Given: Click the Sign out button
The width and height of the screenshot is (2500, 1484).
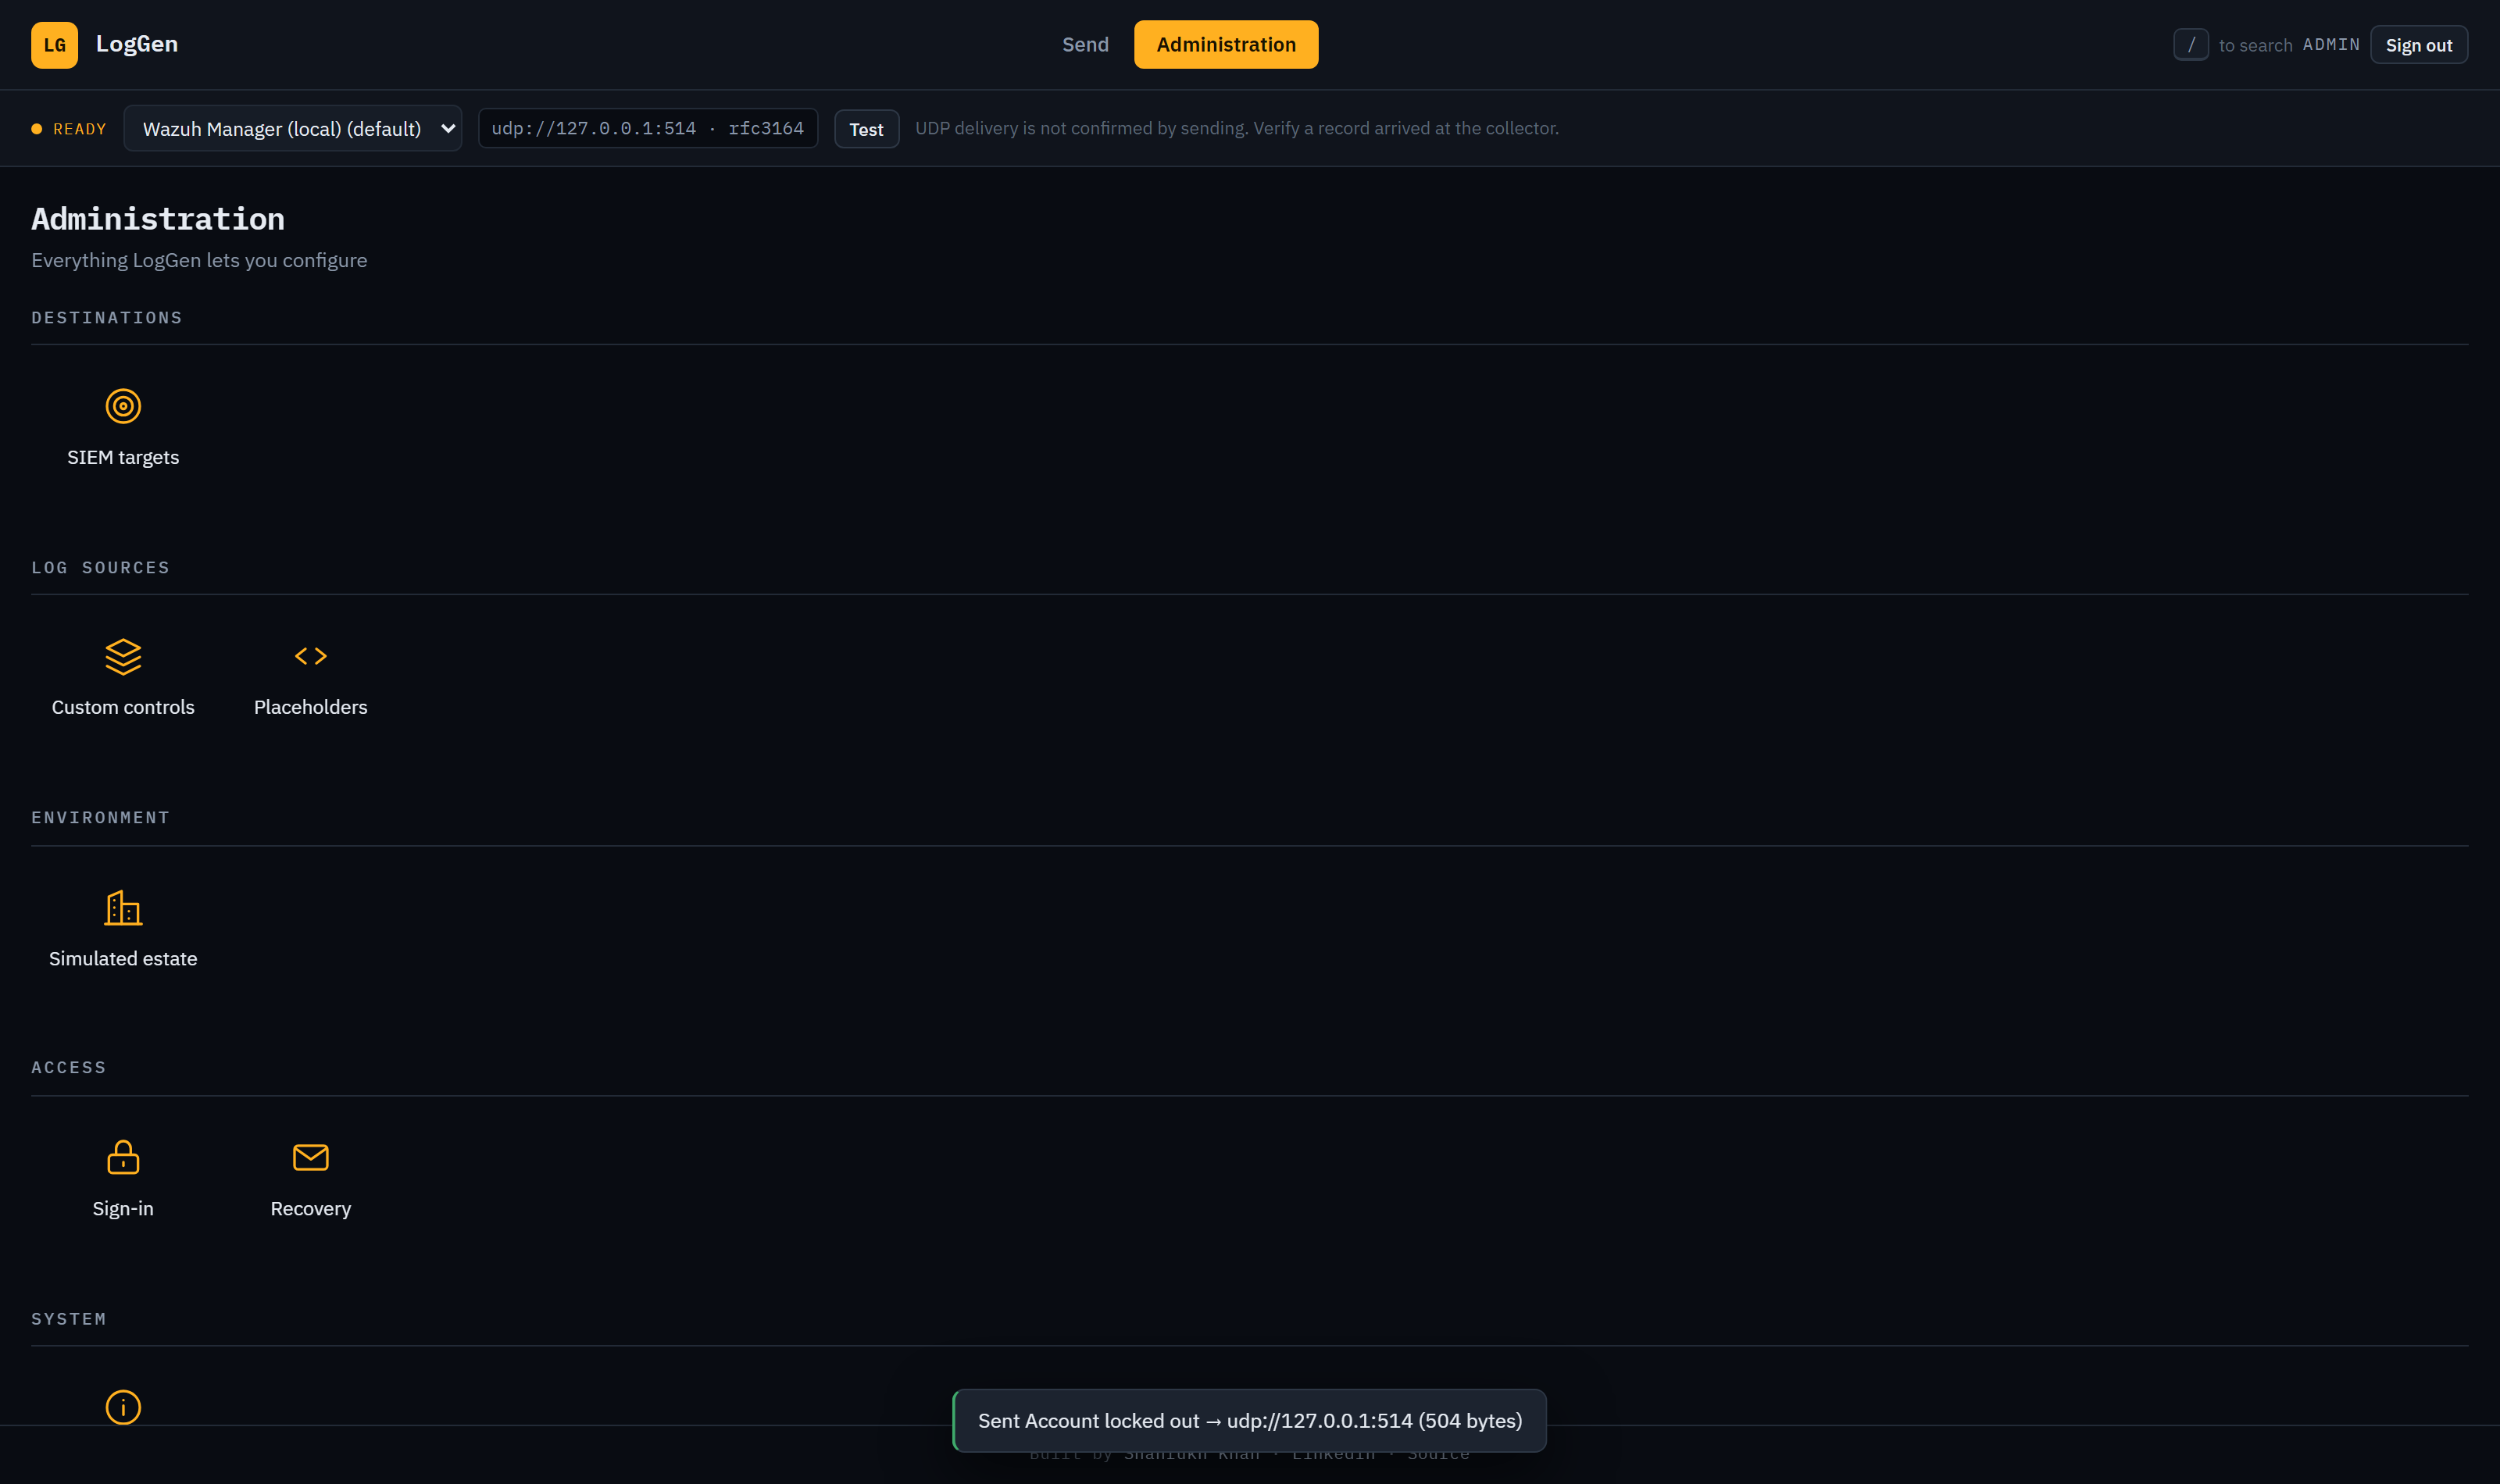Looking at the screenshot, I should point(2418,45).
